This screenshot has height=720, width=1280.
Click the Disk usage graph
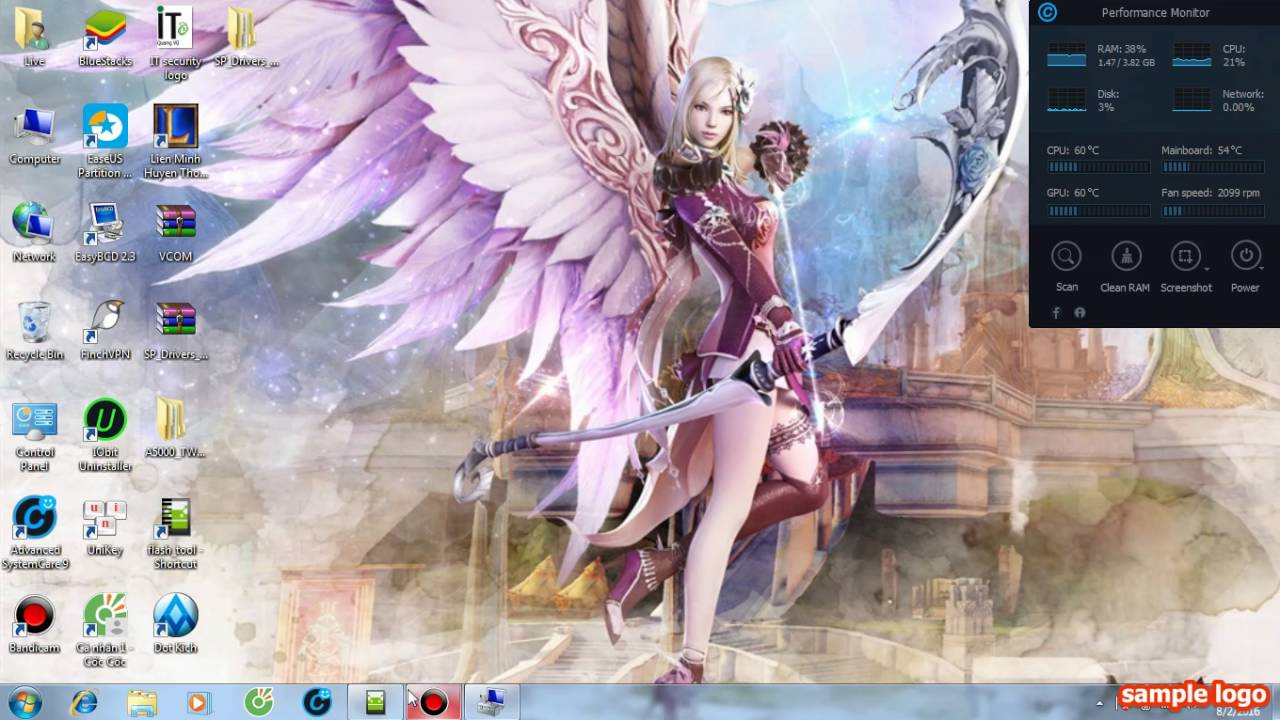[1066, 100]
